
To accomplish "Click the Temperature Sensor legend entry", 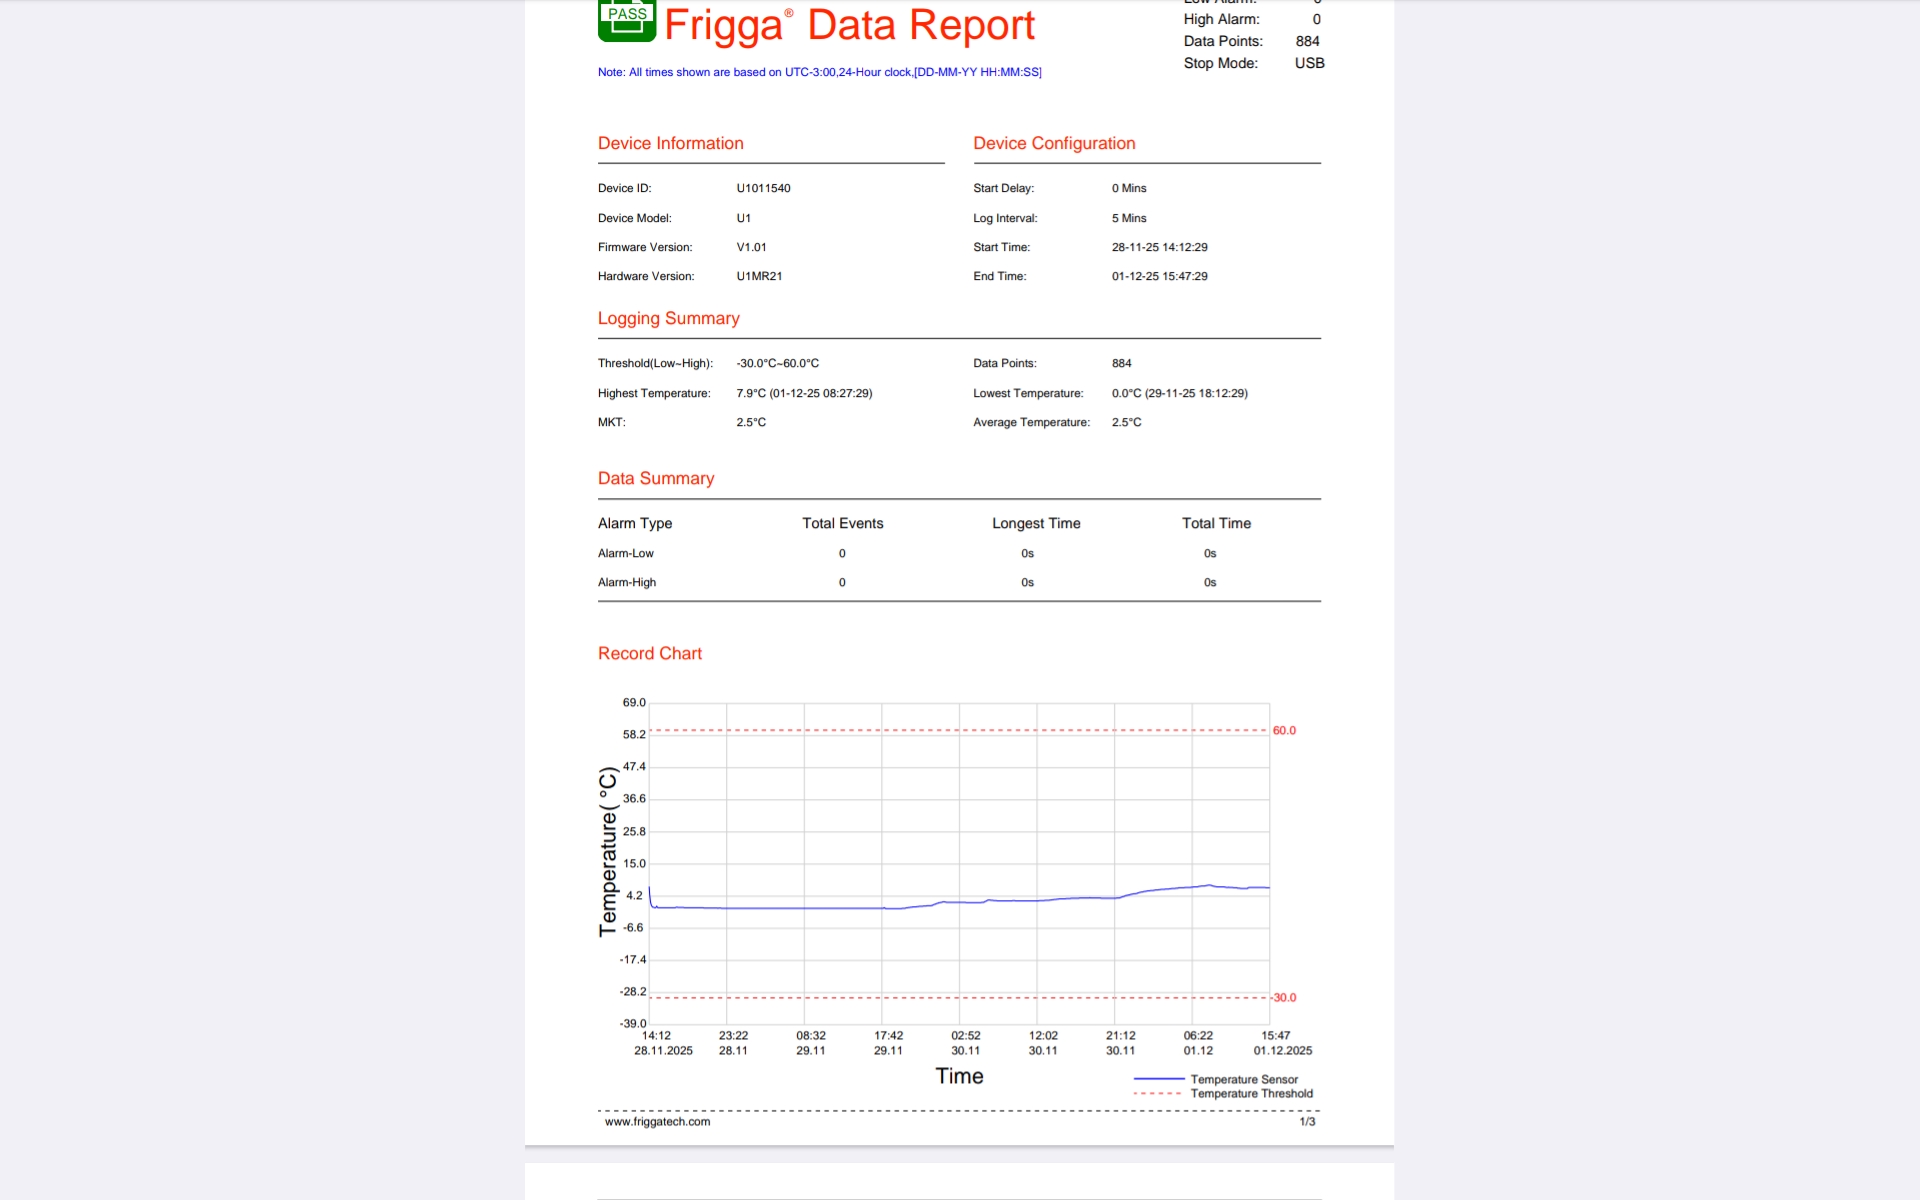I will pyautogui.click(x=1243, y=1080).
